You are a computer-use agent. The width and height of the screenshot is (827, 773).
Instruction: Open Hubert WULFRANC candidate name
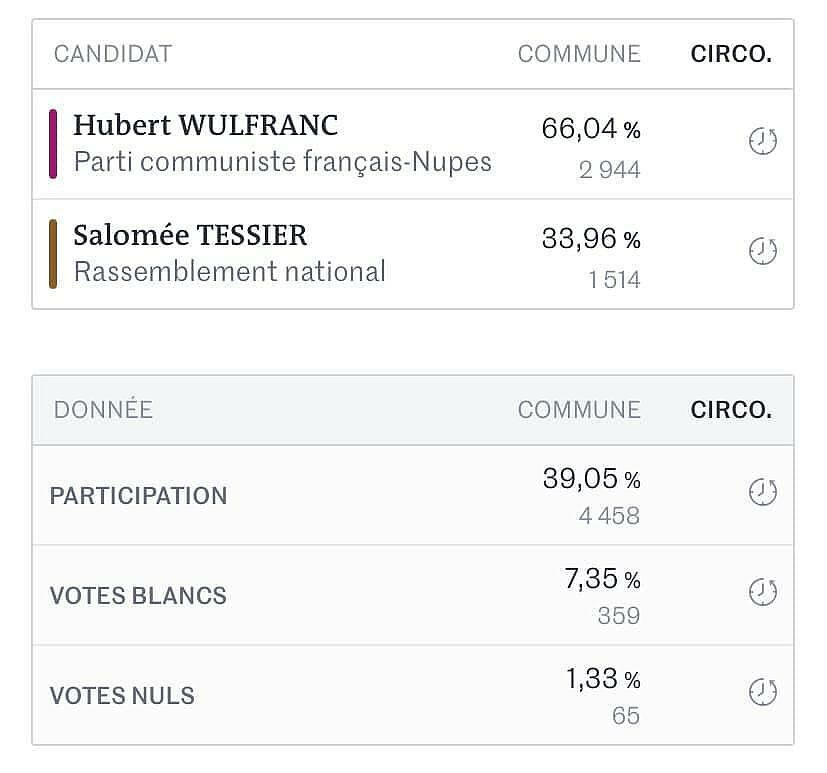click(206, 125)
